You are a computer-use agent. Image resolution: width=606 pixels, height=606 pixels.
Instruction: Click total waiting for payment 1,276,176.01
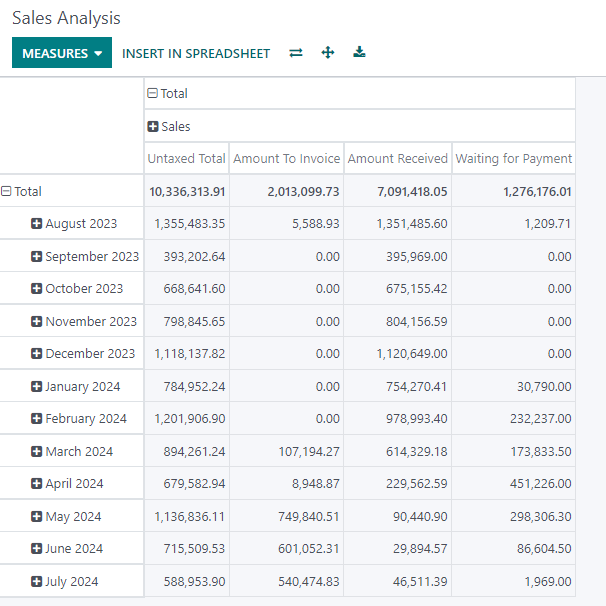click(x=514, y=191)
